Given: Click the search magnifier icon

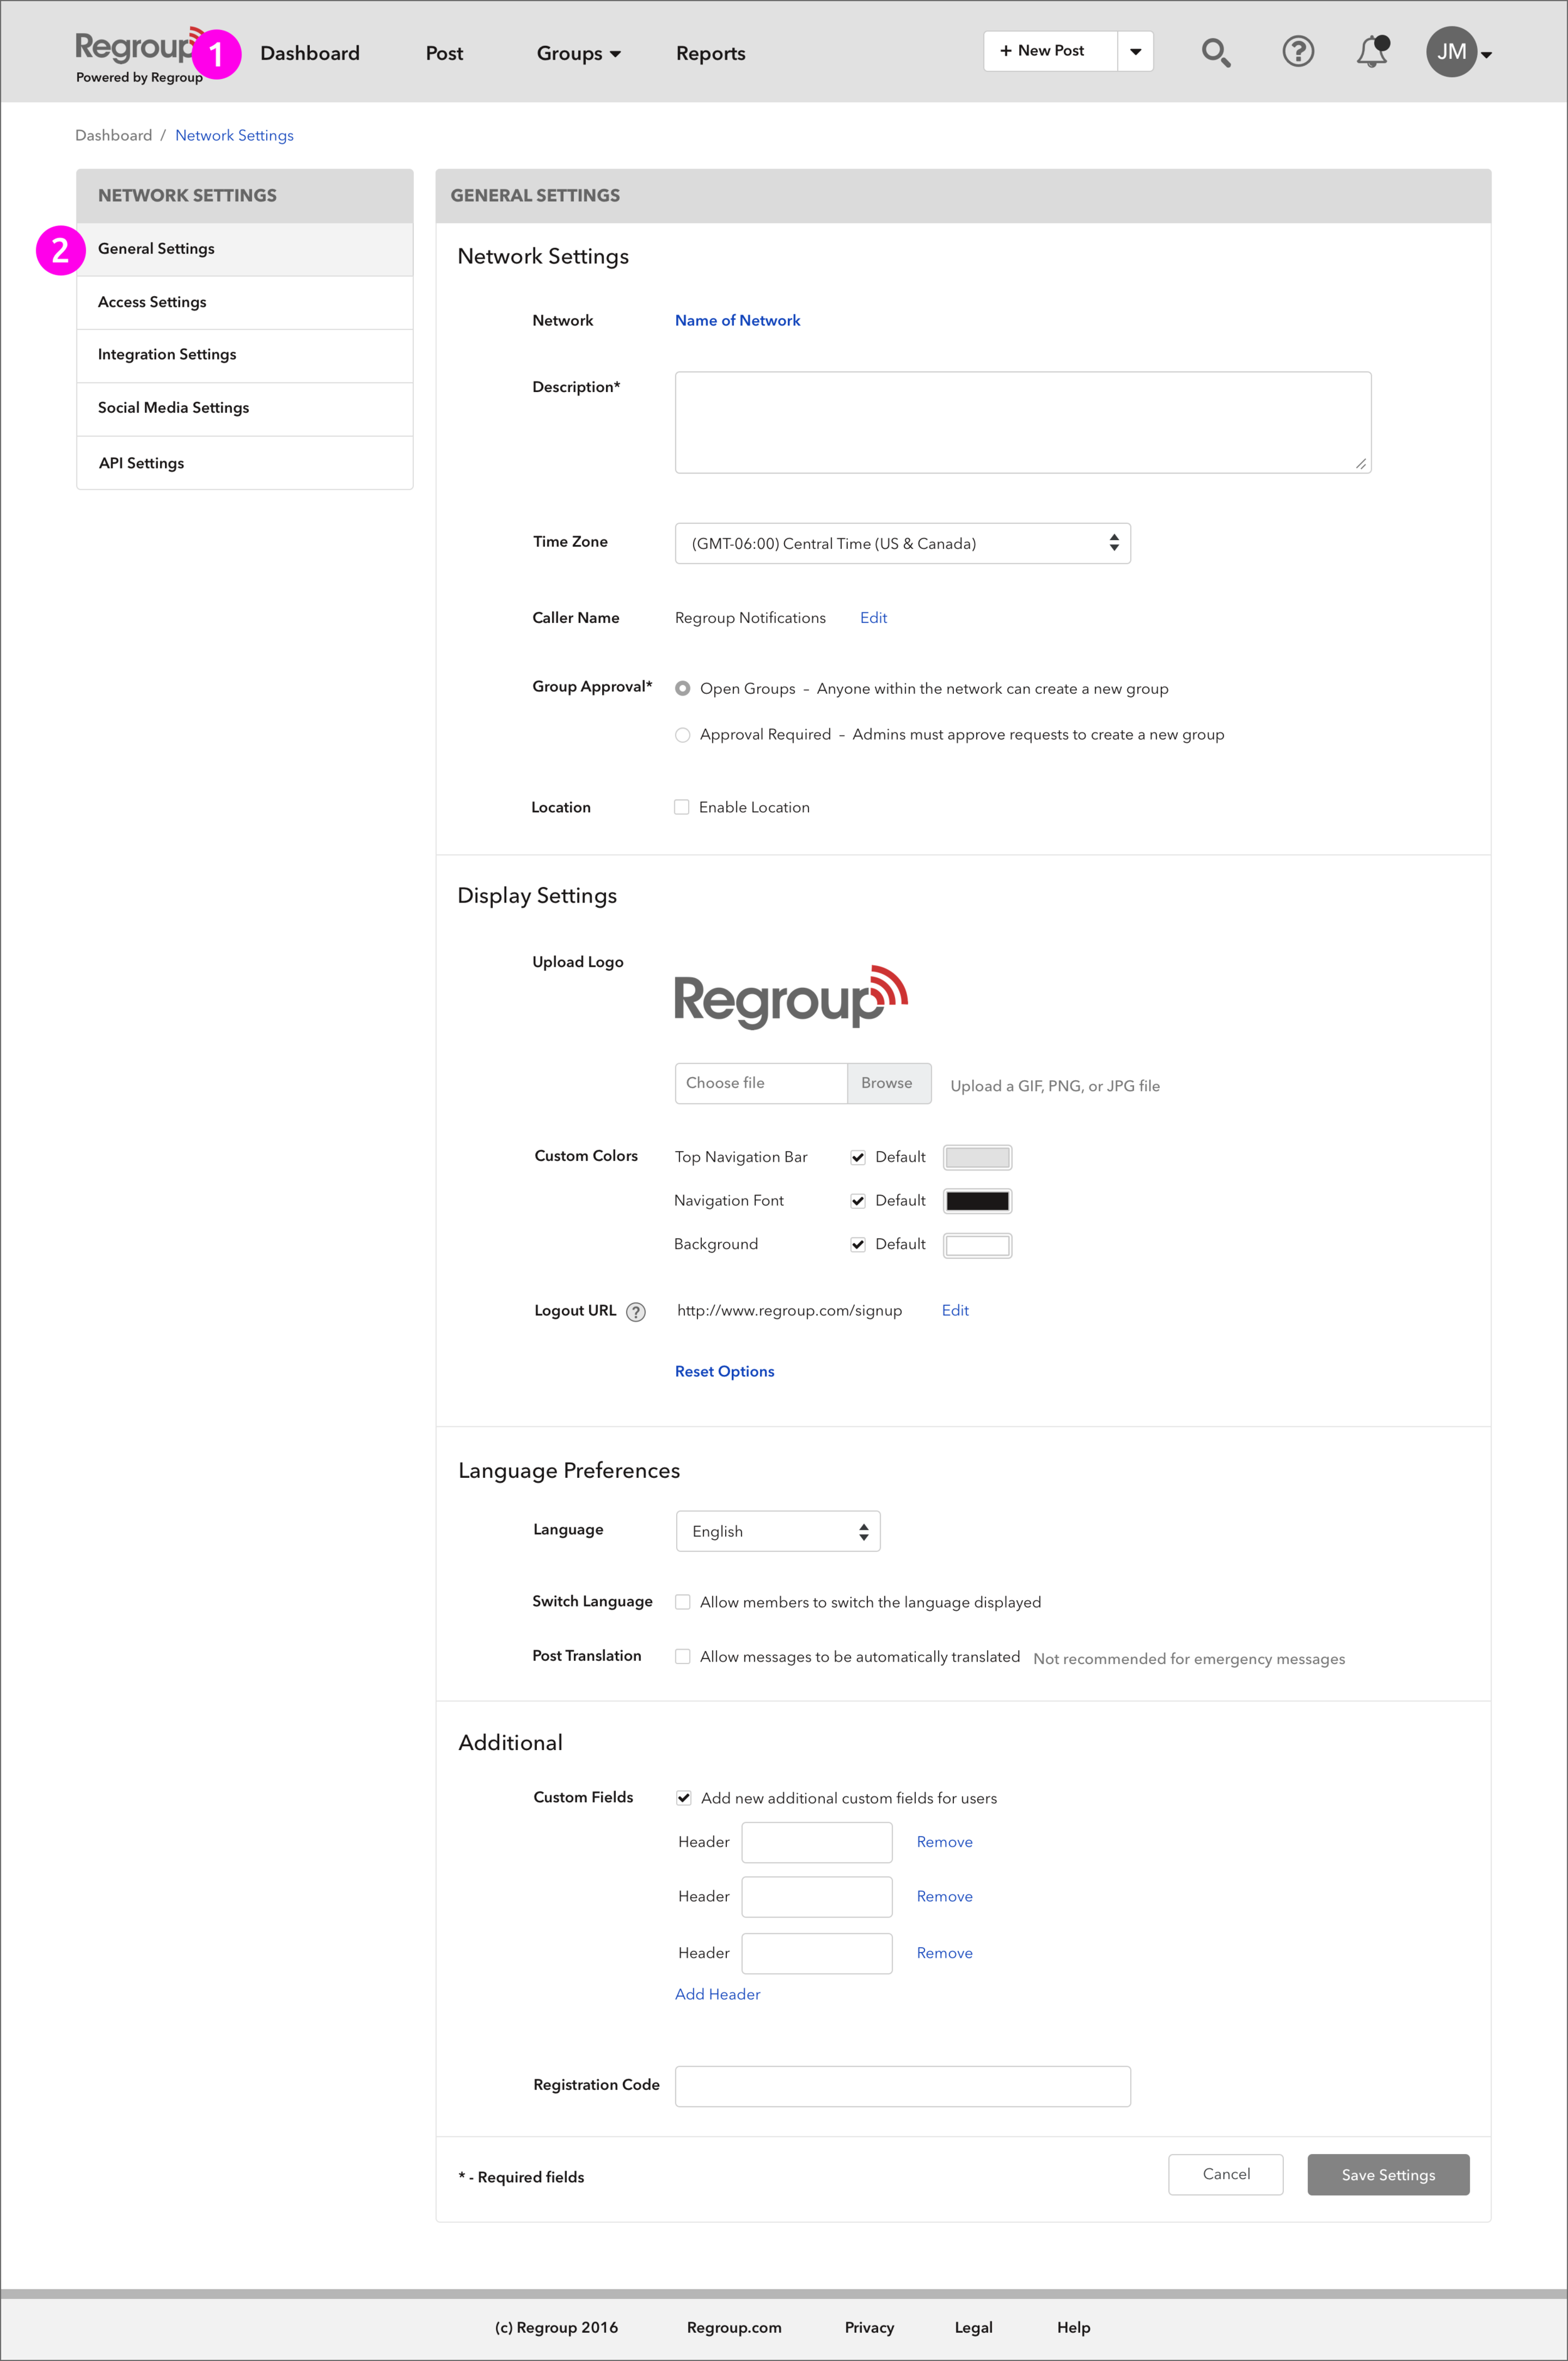Looking at the screenshot, I should [1215, 52].
